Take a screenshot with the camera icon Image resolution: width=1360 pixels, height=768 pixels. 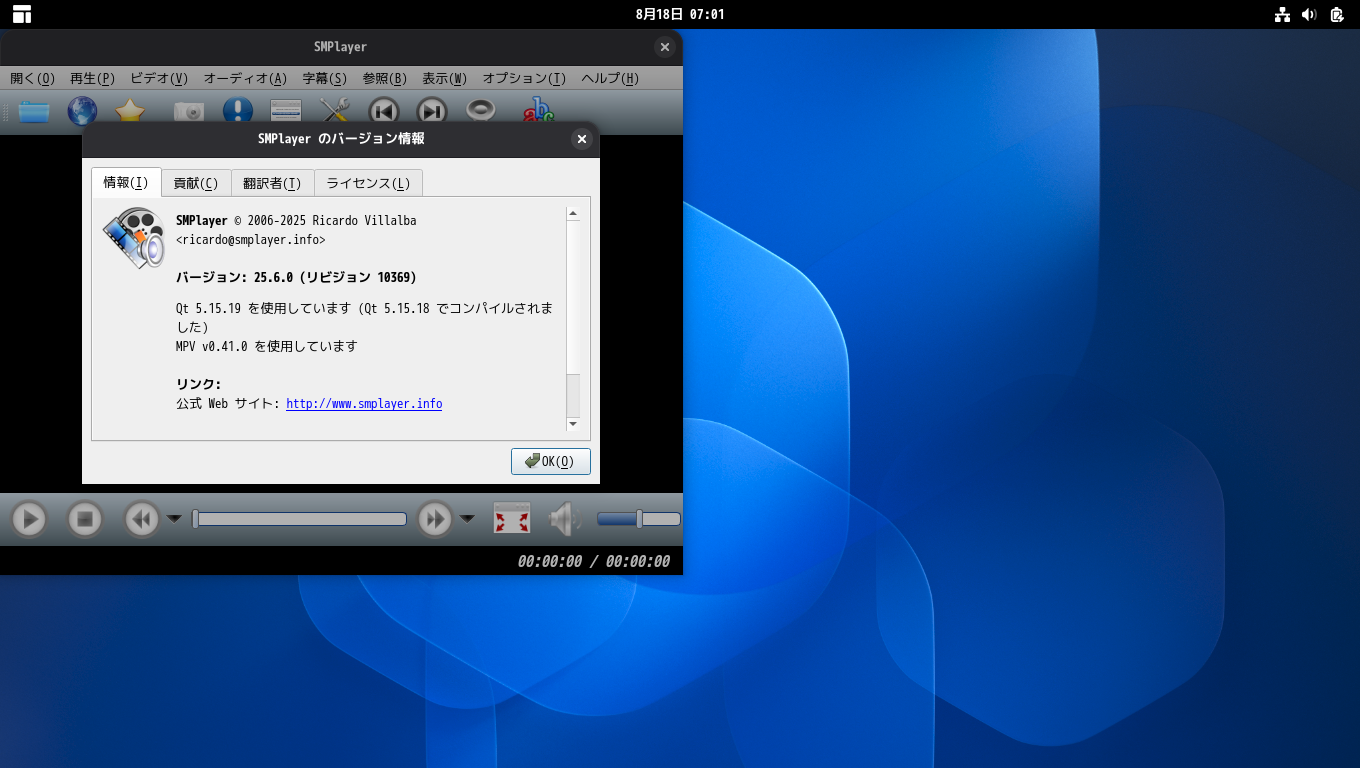coord(189,110)
